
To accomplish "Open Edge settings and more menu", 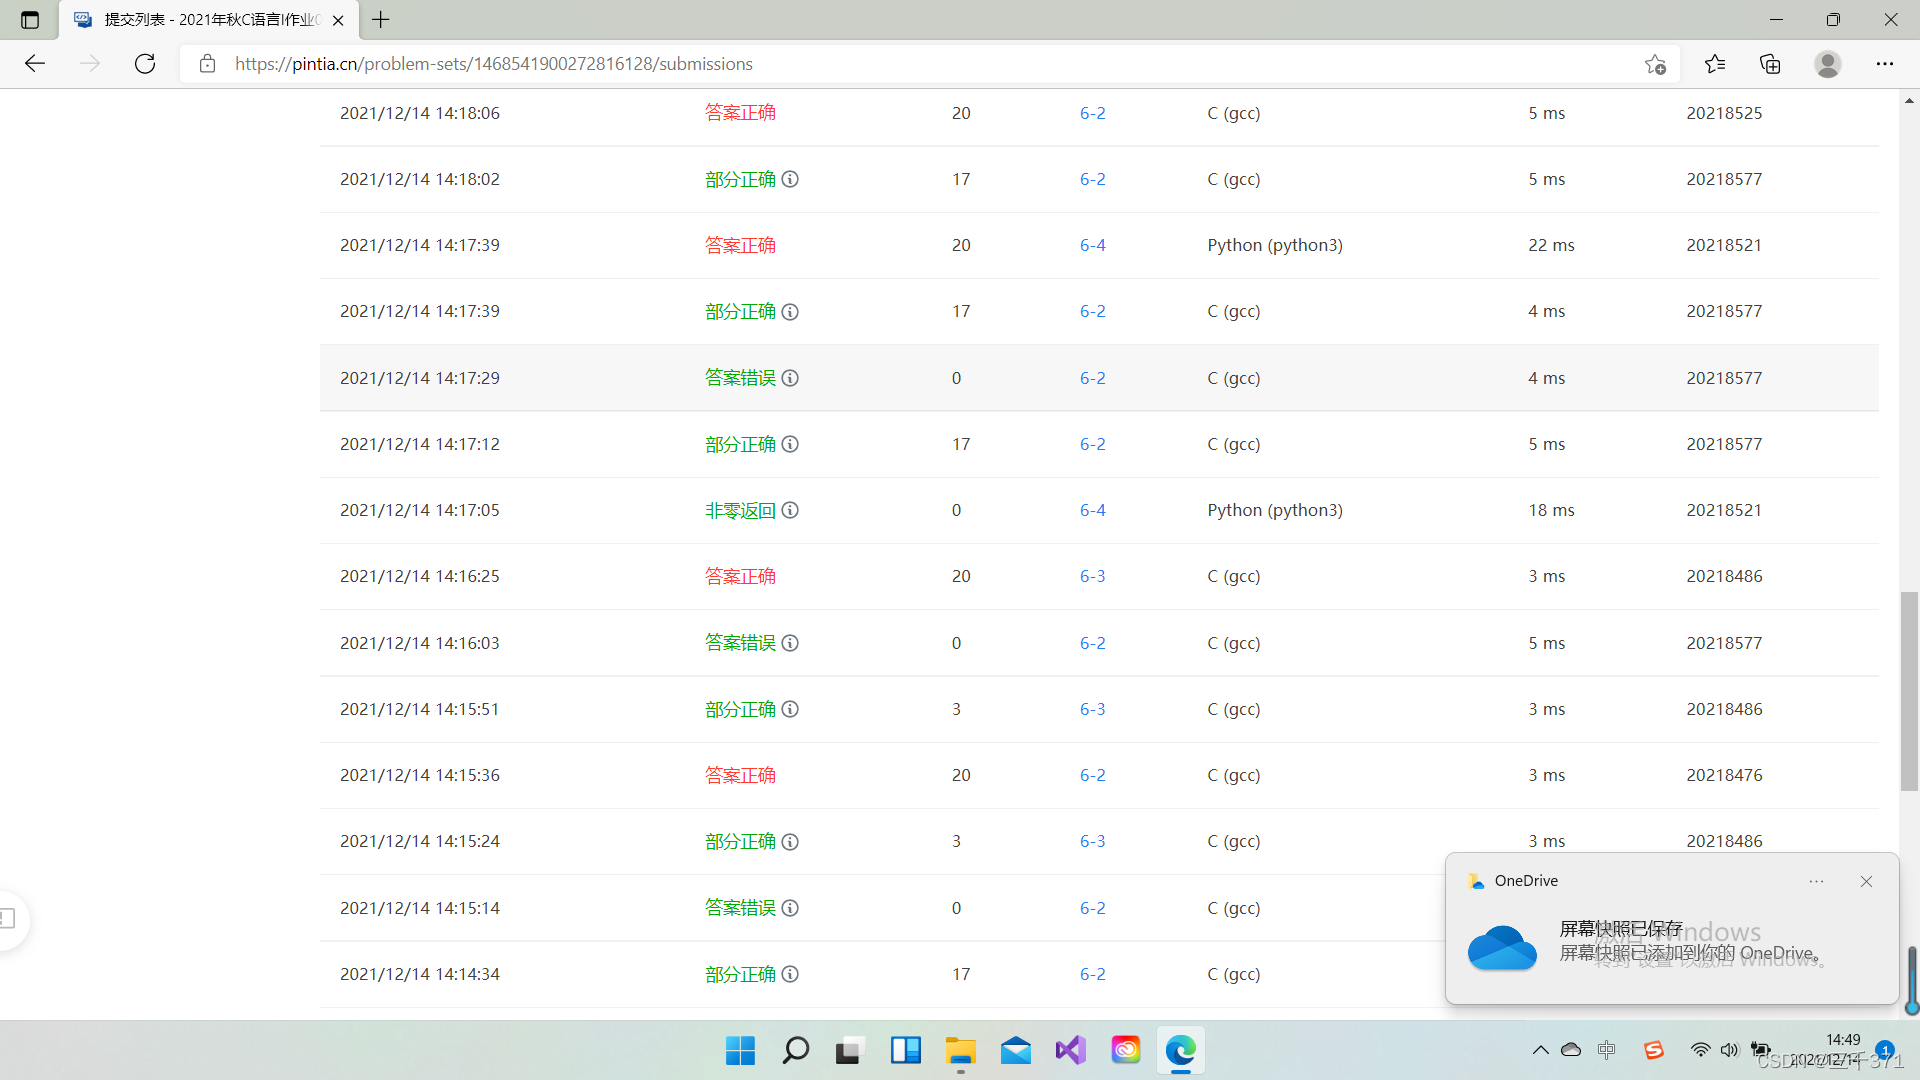I will tap(1885, 64).
